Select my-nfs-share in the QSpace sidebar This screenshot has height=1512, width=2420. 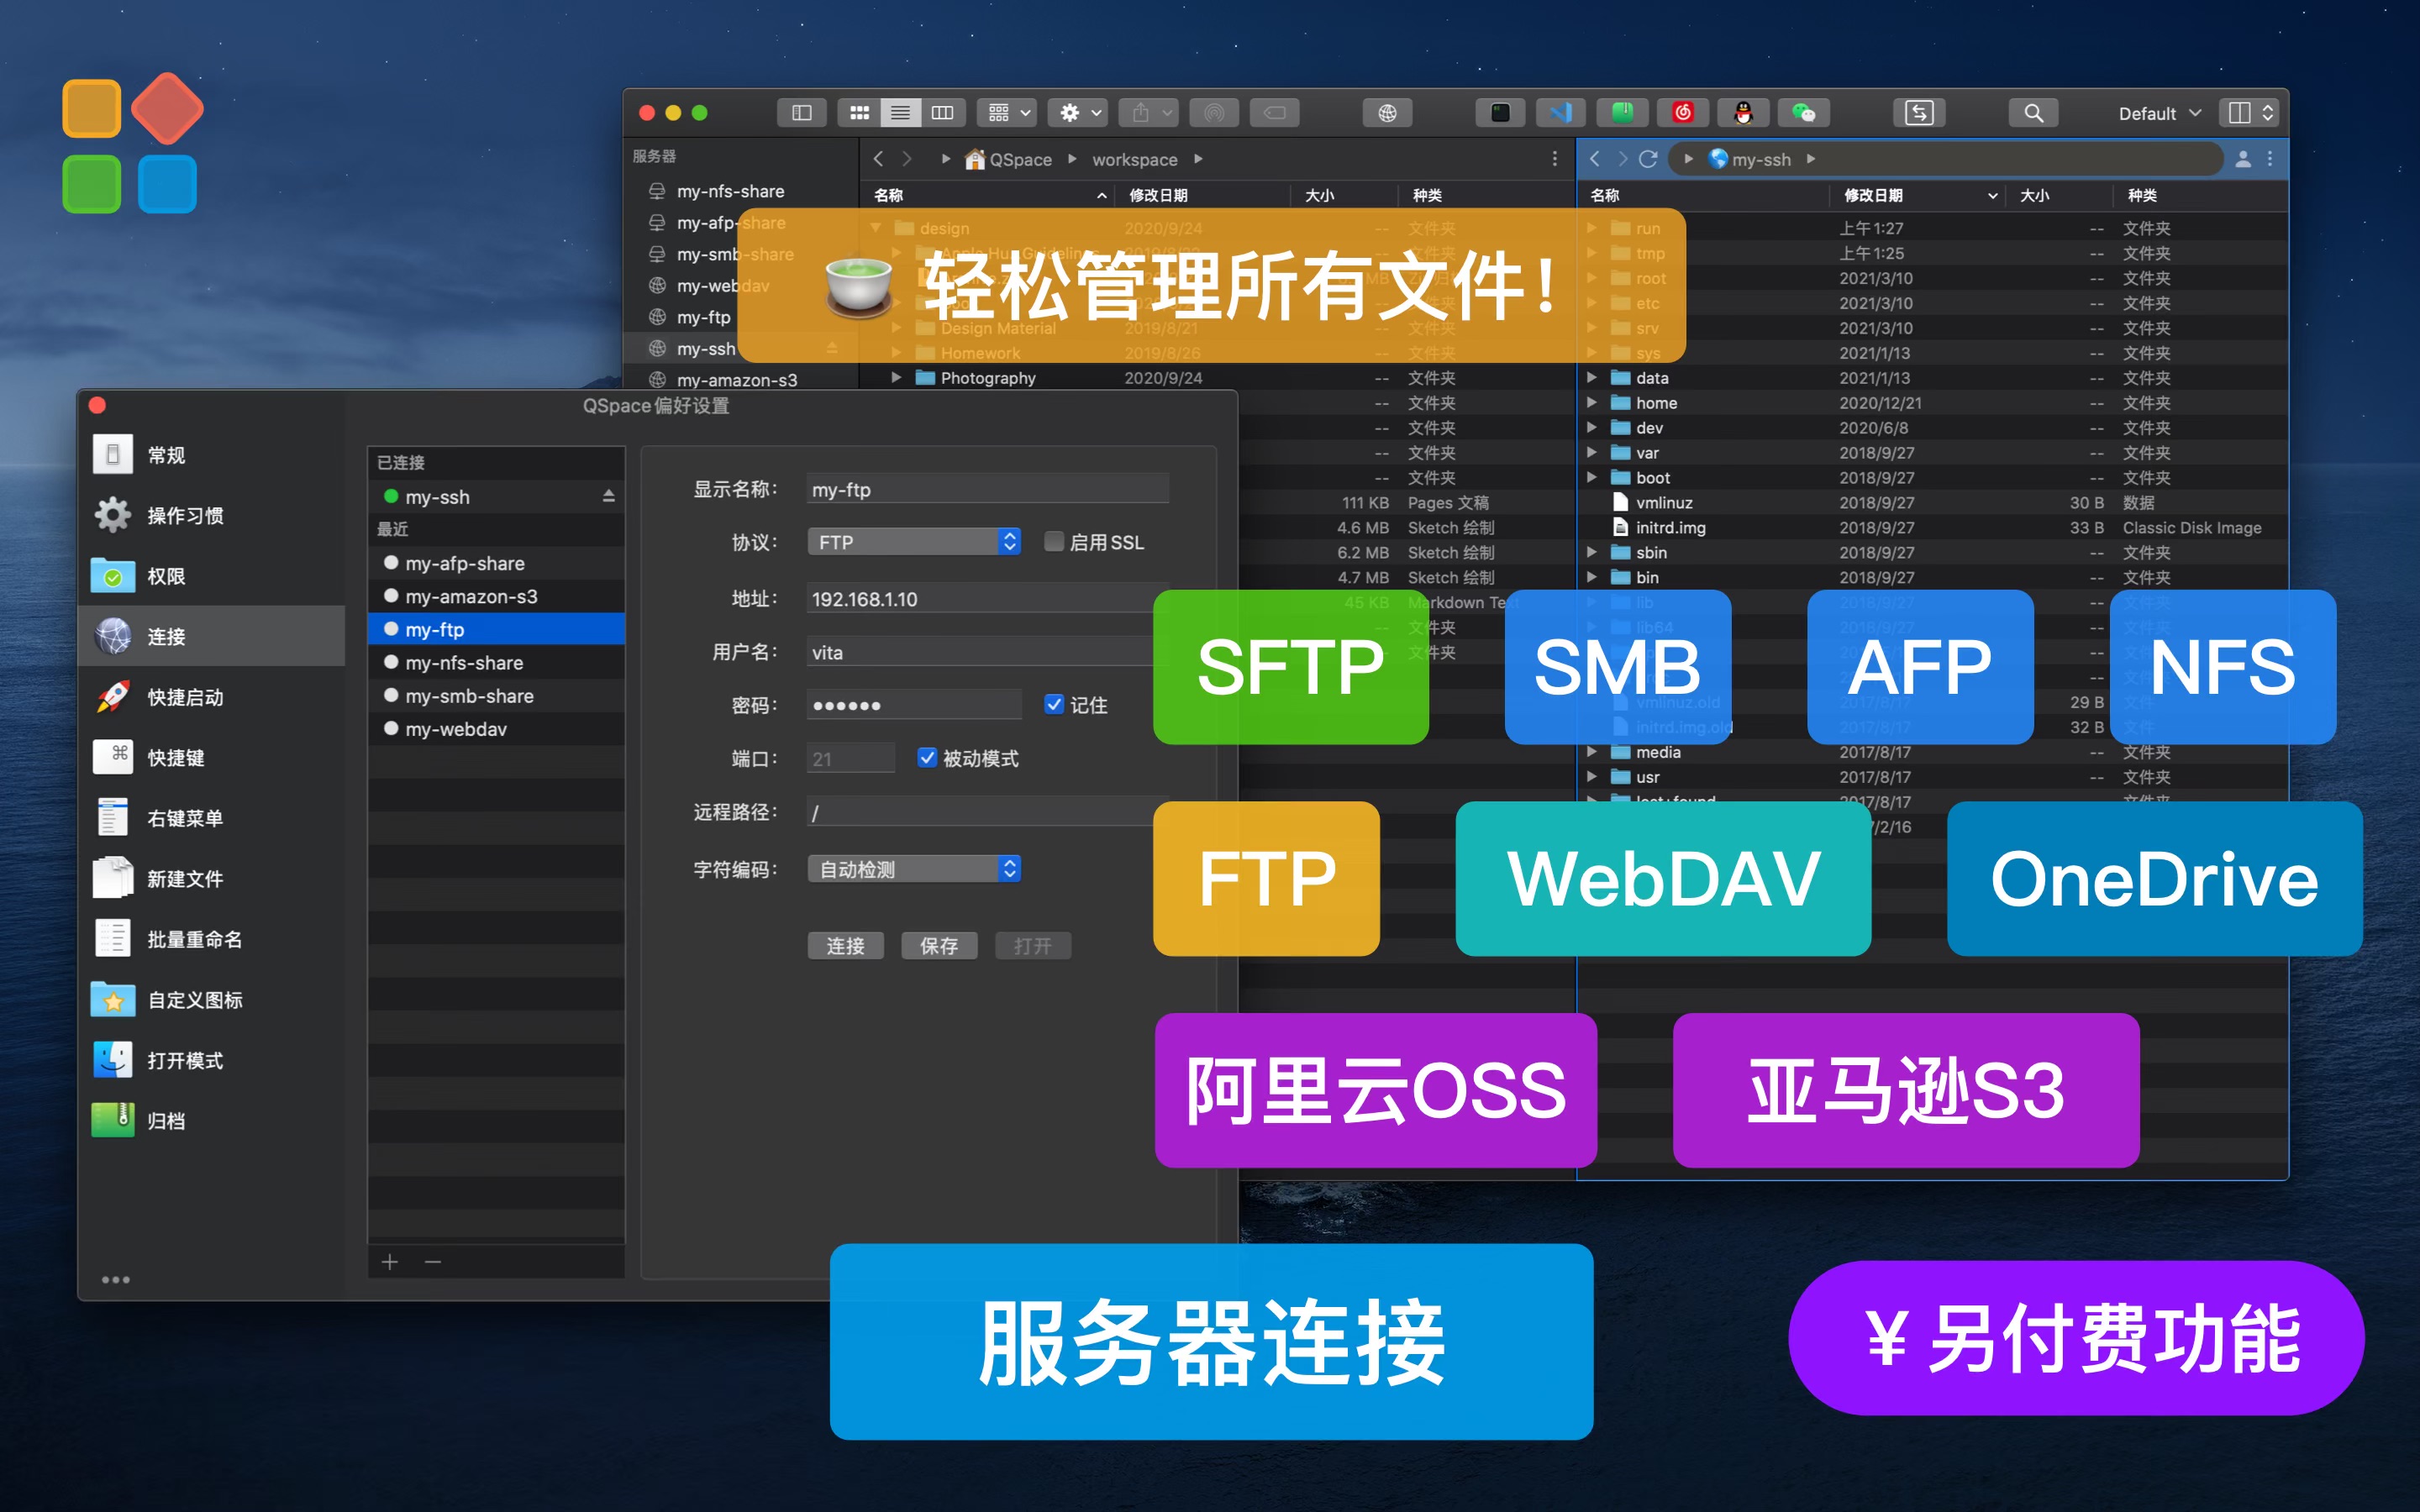740,191
